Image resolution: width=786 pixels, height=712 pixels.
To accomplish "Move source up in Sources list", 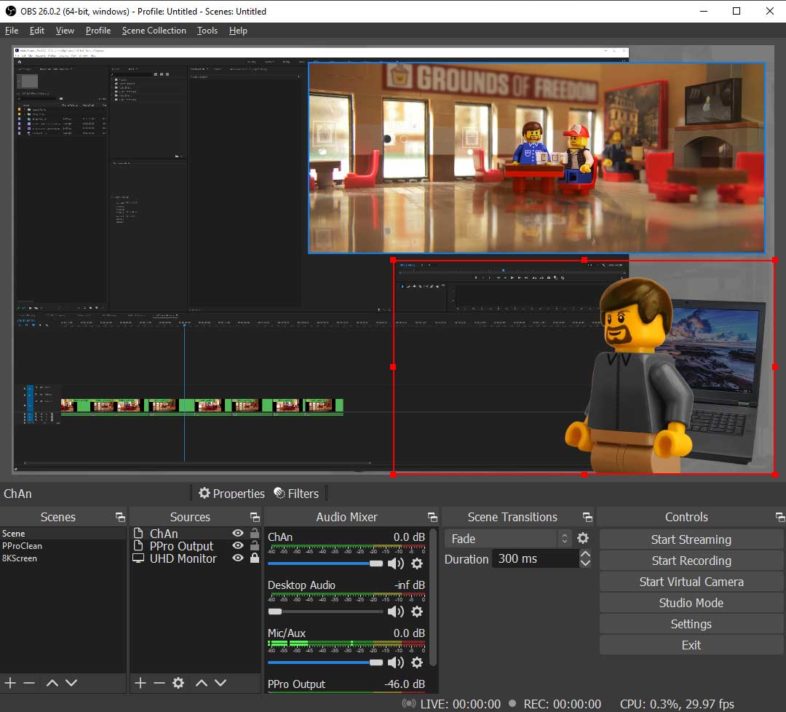I will (x=202, y=682).
